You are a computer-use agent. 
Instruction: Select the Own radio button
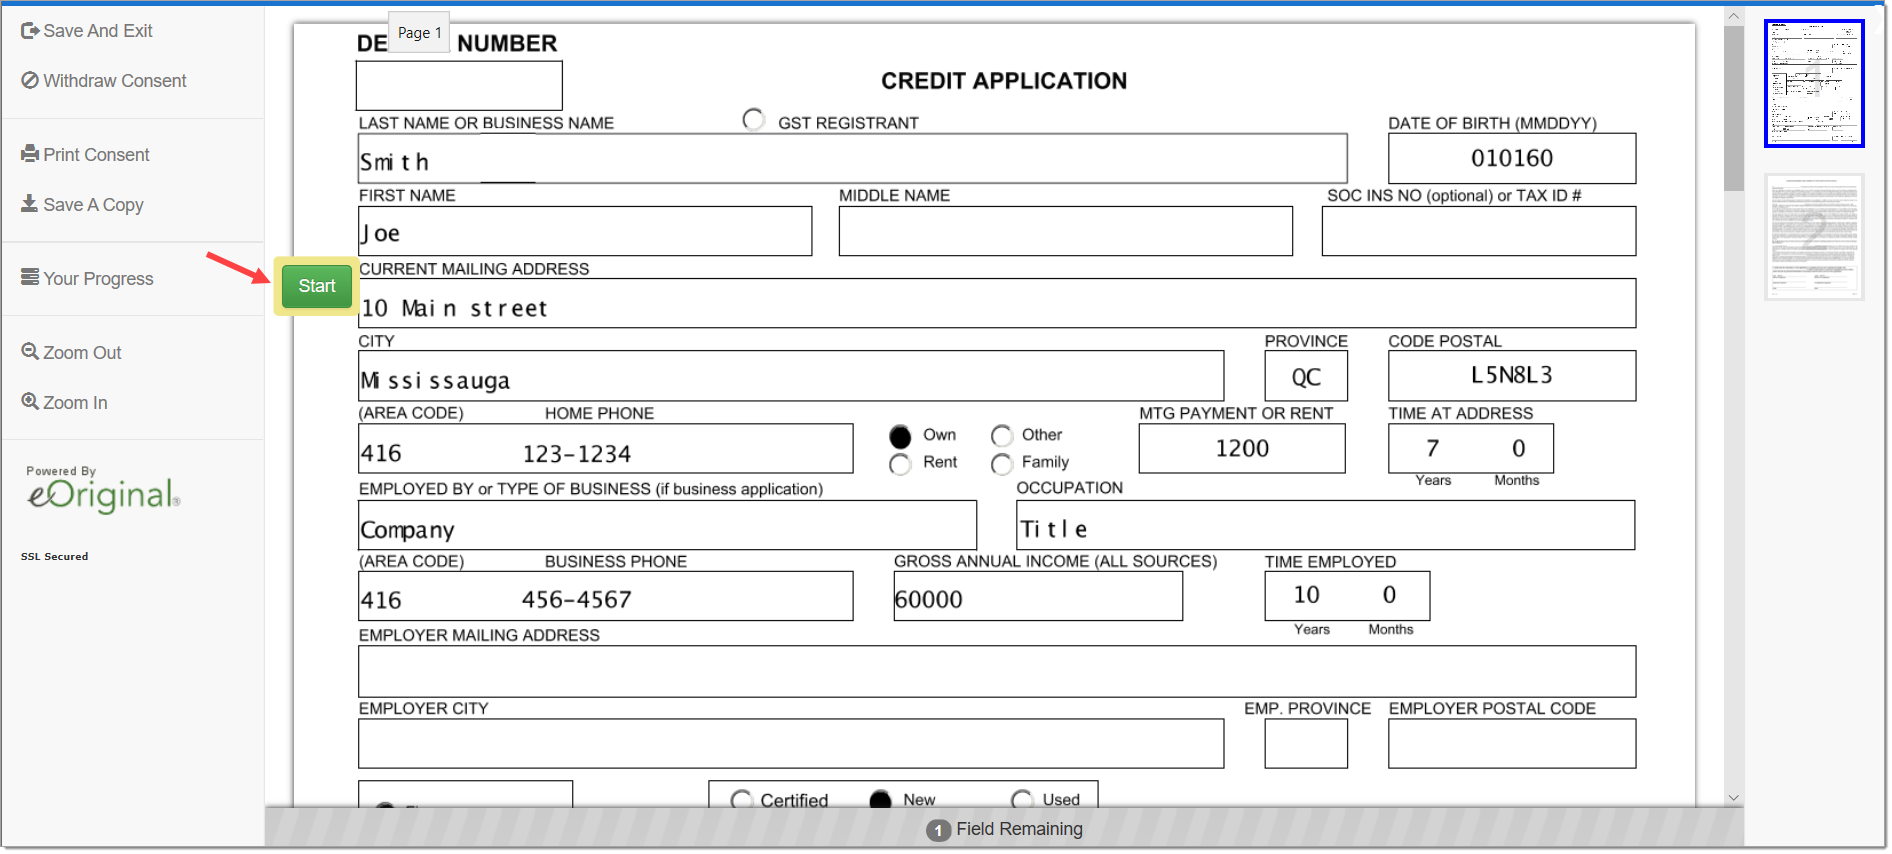(900, 437)
